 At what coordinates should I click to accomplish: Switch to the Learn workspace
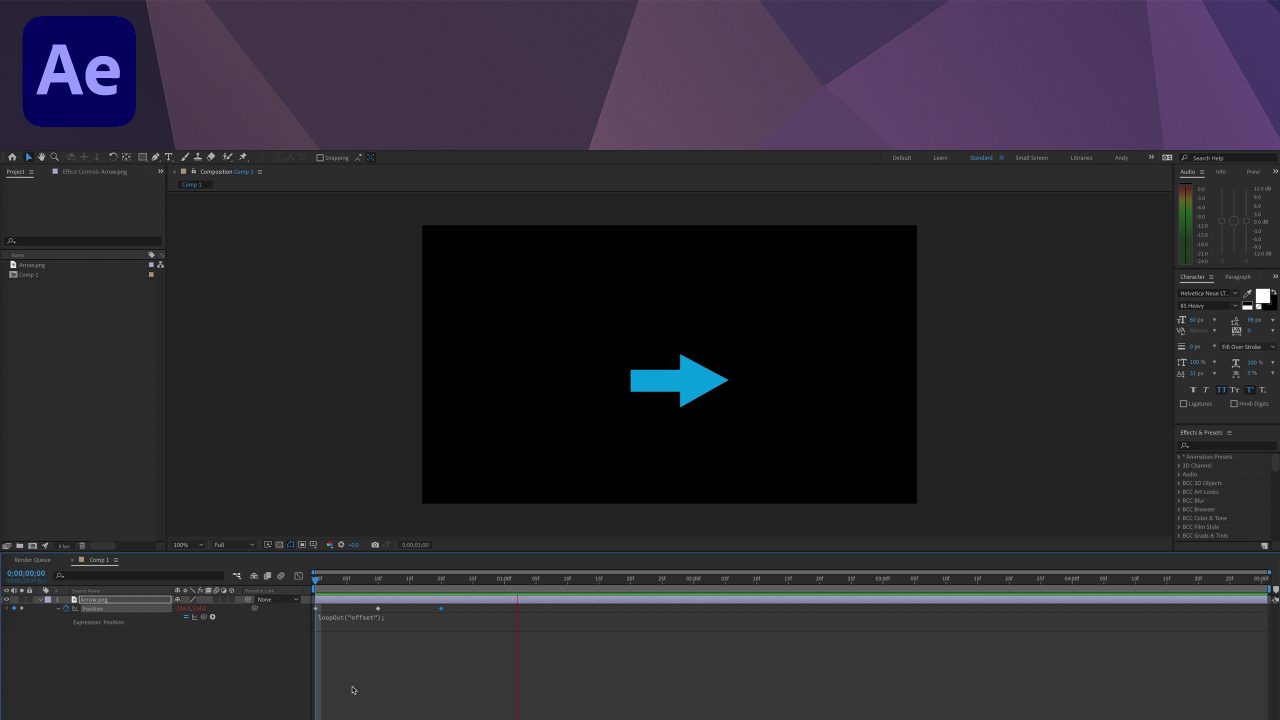[x=940, y=158]
